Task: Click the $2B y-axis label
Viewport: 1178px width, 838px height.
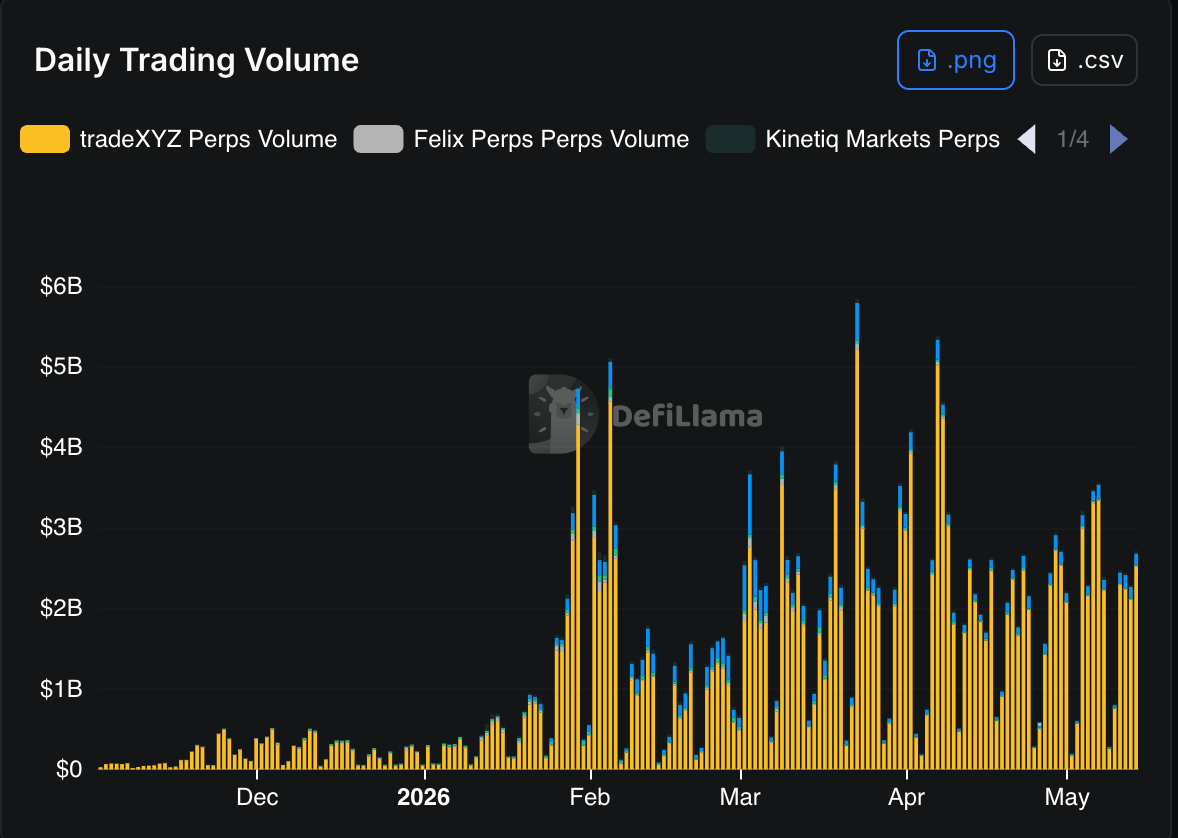Action: coord(62,608)
